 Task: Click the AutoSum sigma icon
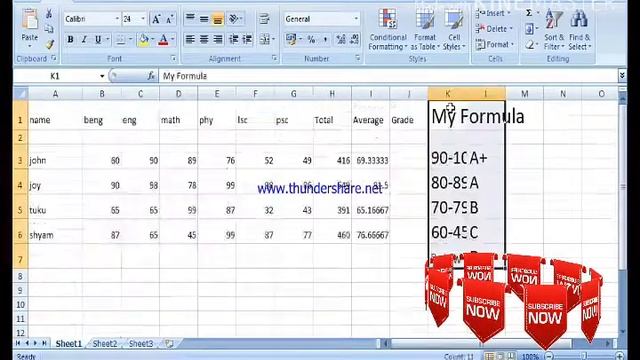[529, 13]
